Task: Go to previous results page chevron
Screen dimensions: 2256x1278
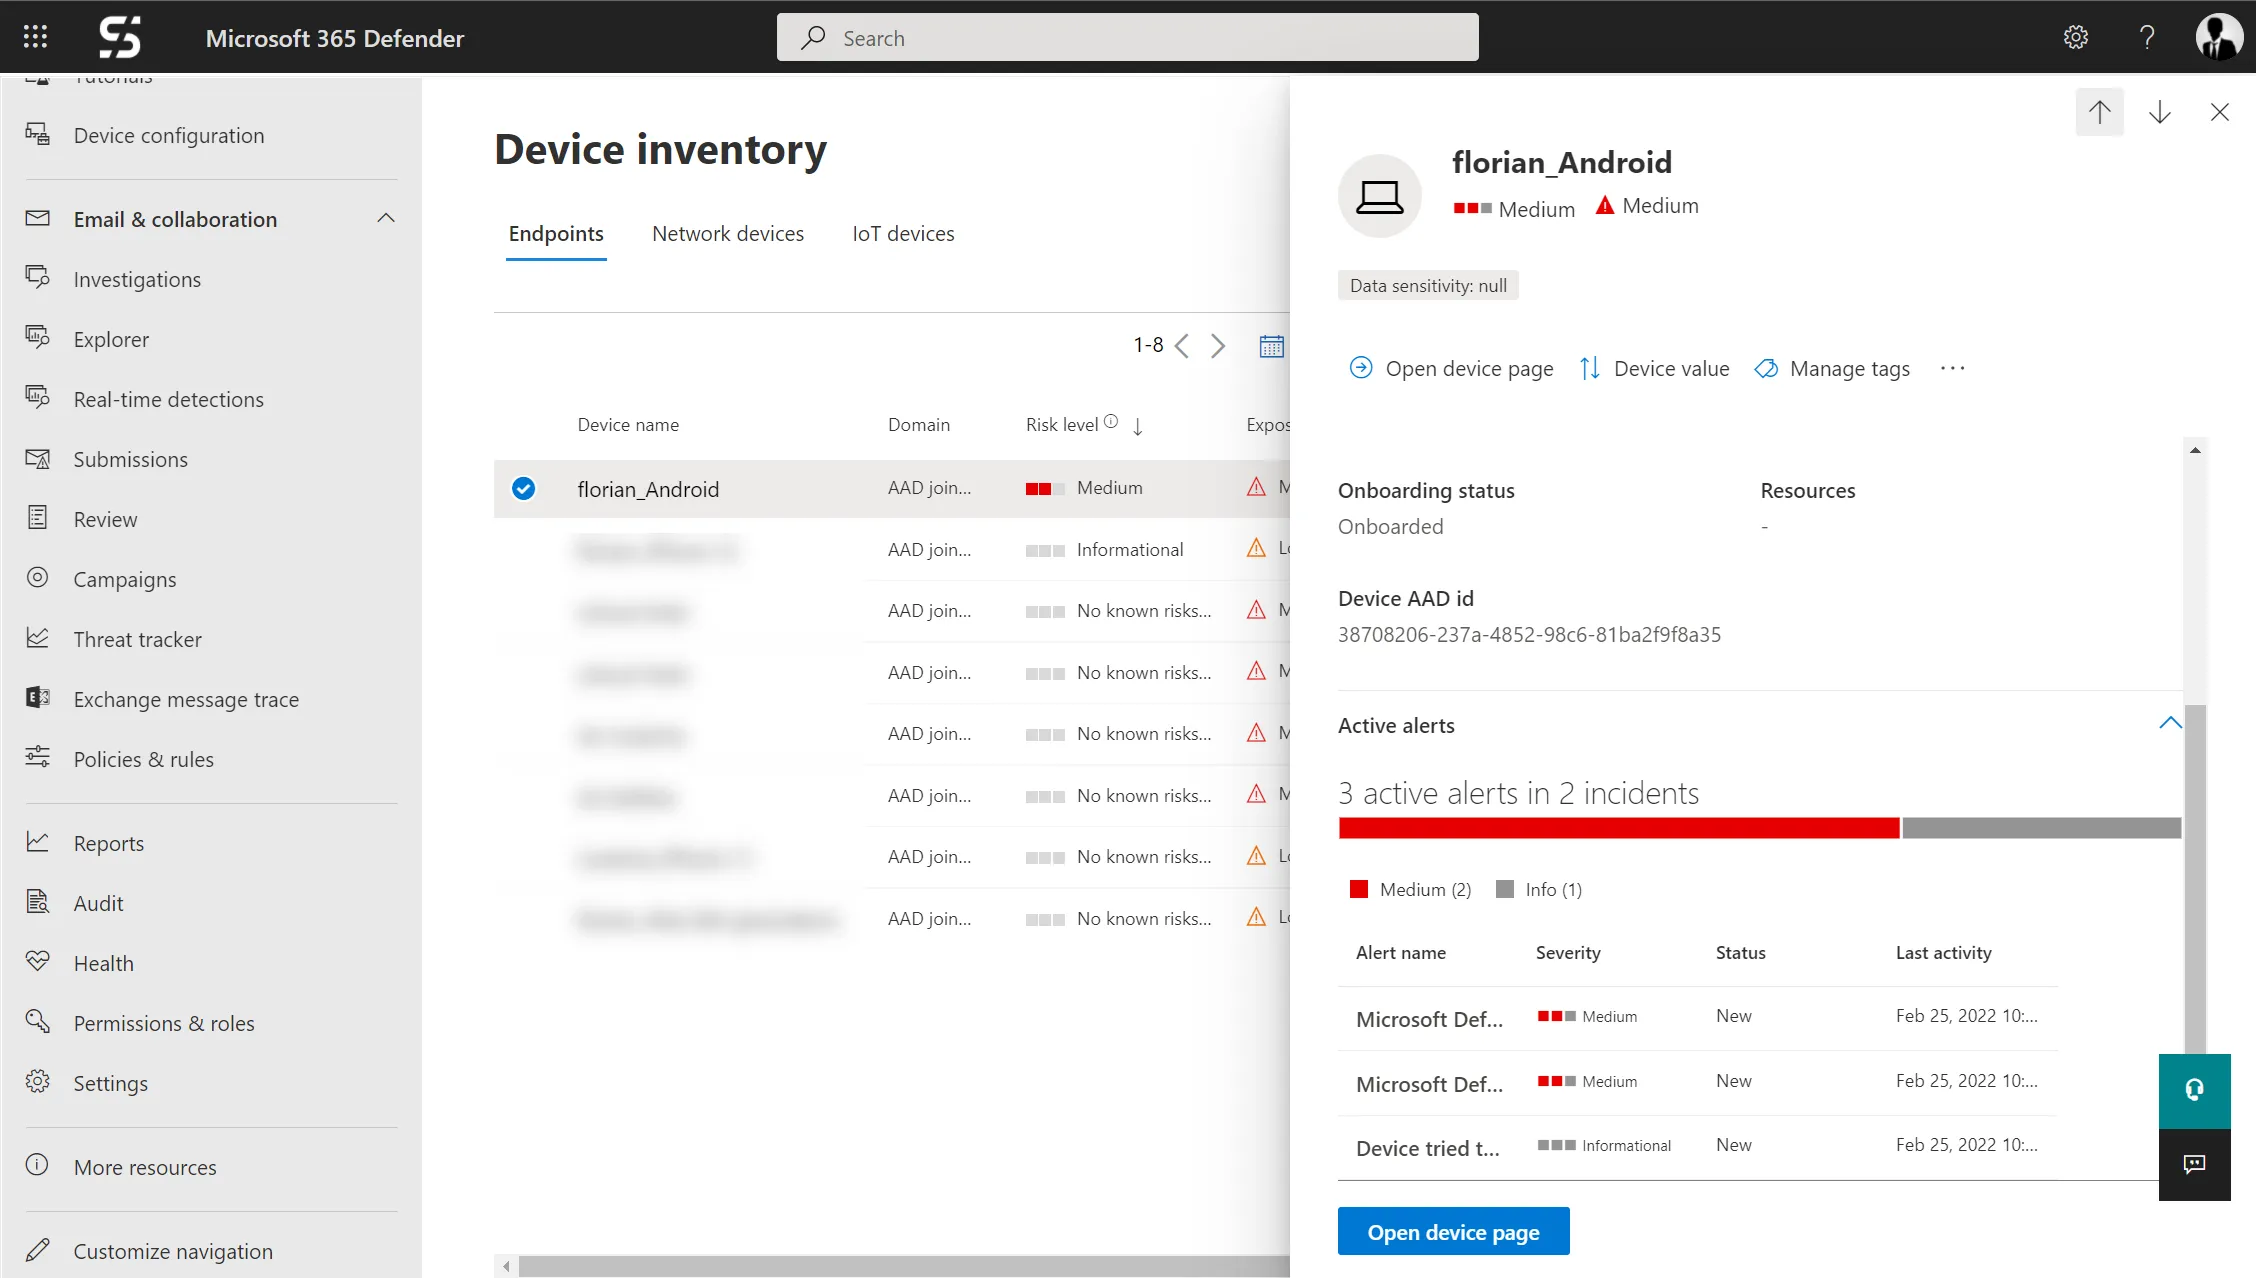Action: [1182, 346]
